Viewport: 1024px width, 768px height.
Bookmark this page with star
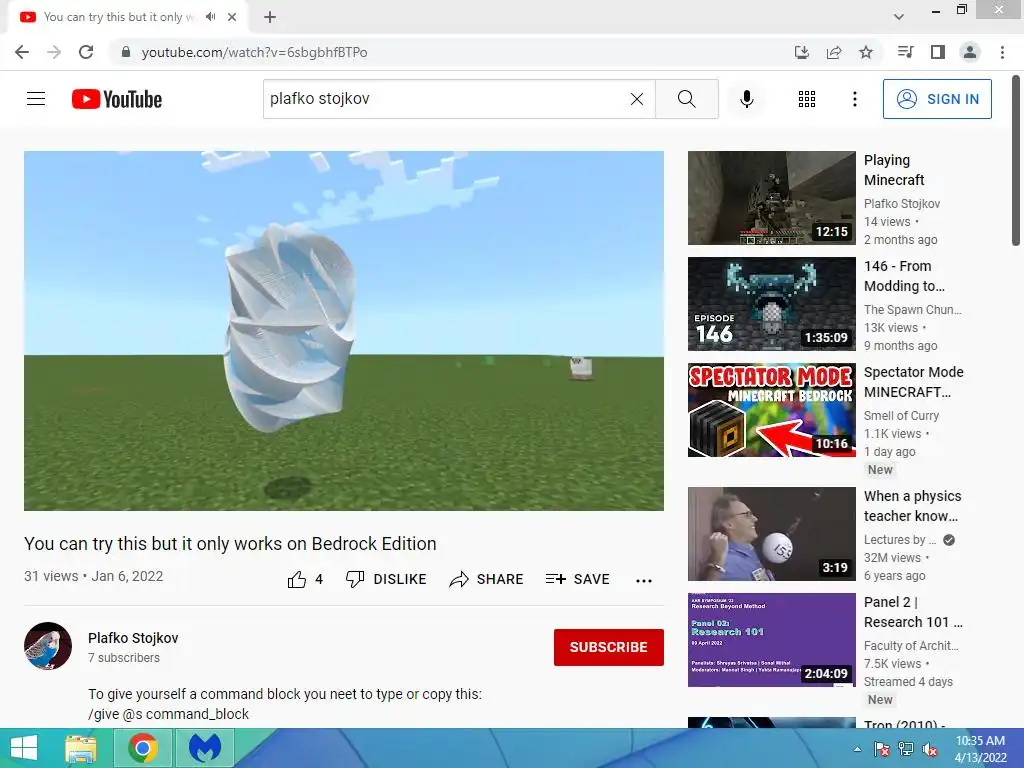point(866,52)
